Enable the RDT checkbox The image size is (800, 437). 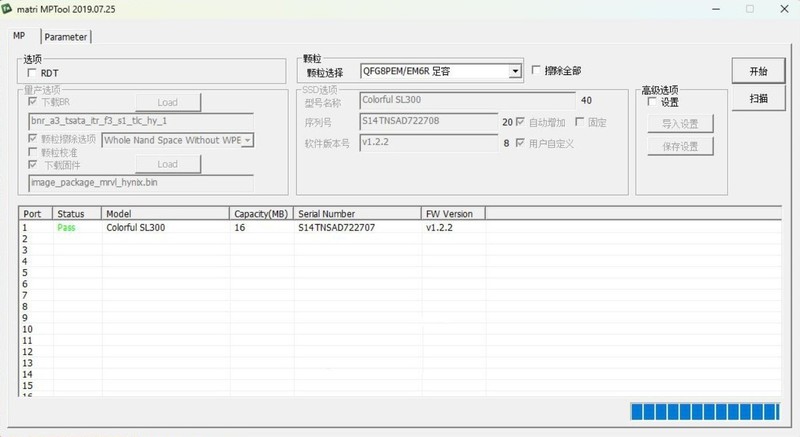[32, 72]
